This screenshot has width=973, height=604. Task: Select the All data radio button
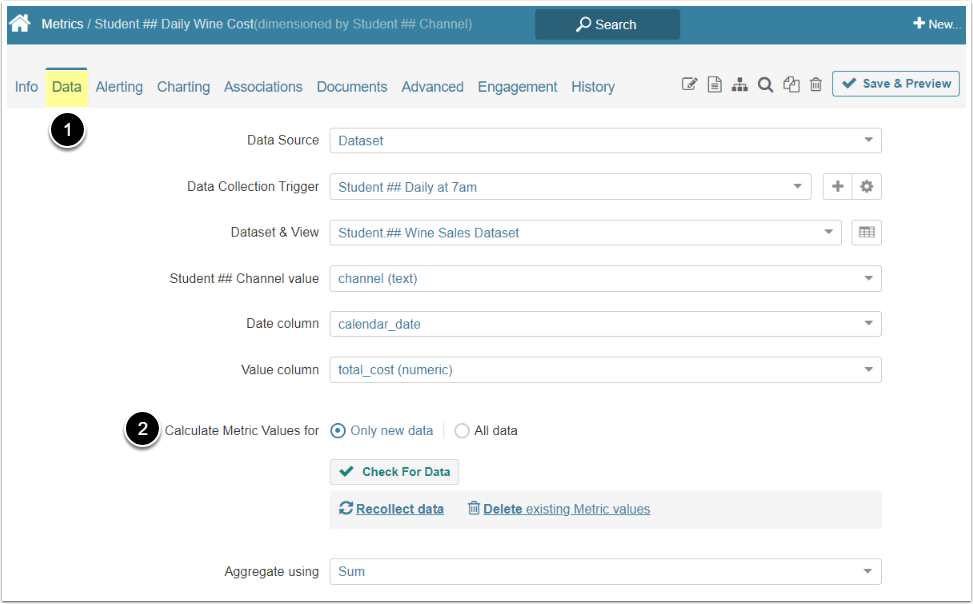pos(462,430)
